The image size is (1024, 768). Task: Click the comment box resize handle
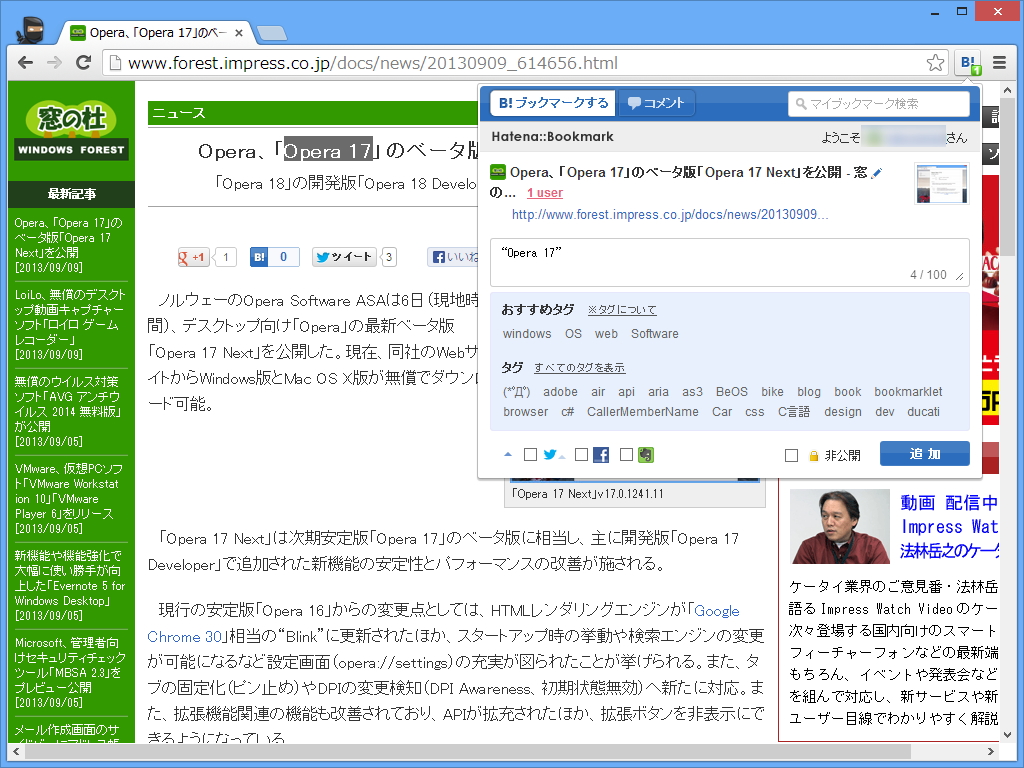959,276
